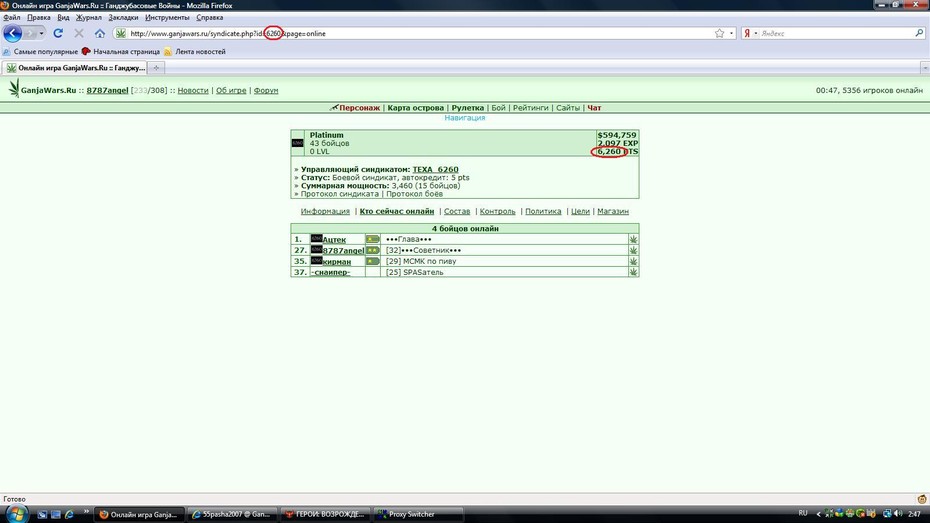
Task: Open the address bar history dropdown arrow
Action: tap(731, 33)
